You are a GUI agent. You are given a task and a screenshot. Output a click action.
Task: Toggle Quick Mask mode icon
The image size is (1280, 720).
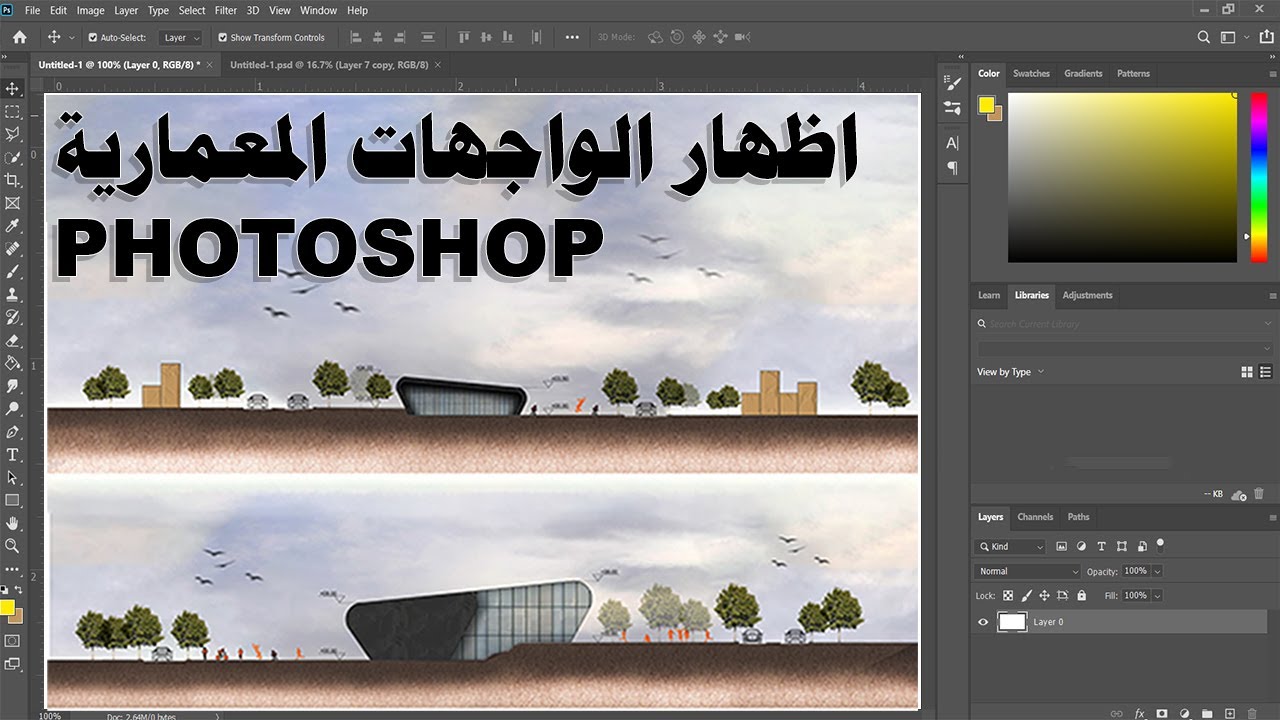click(x=13, y=640)
